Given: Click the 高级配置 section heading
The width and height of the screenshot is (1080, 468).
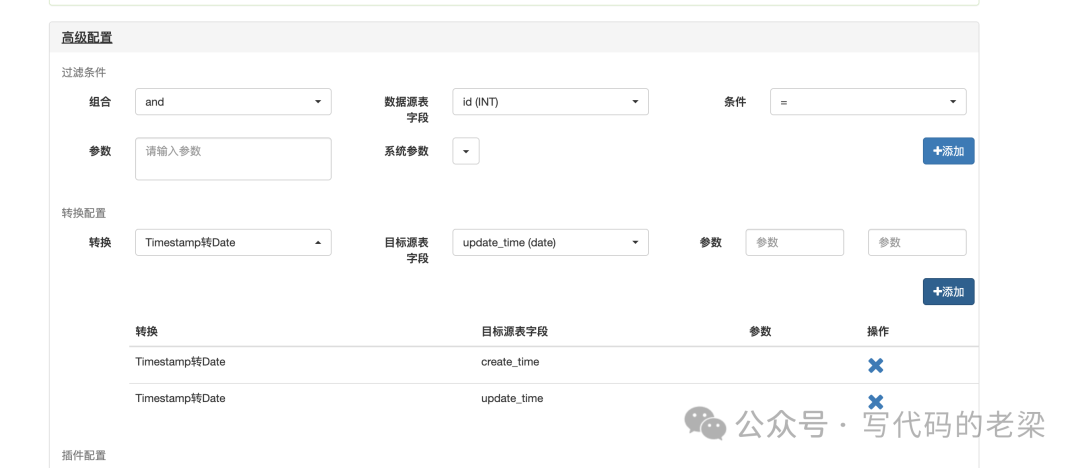Looking at the screenshot, I should (87, 38).
